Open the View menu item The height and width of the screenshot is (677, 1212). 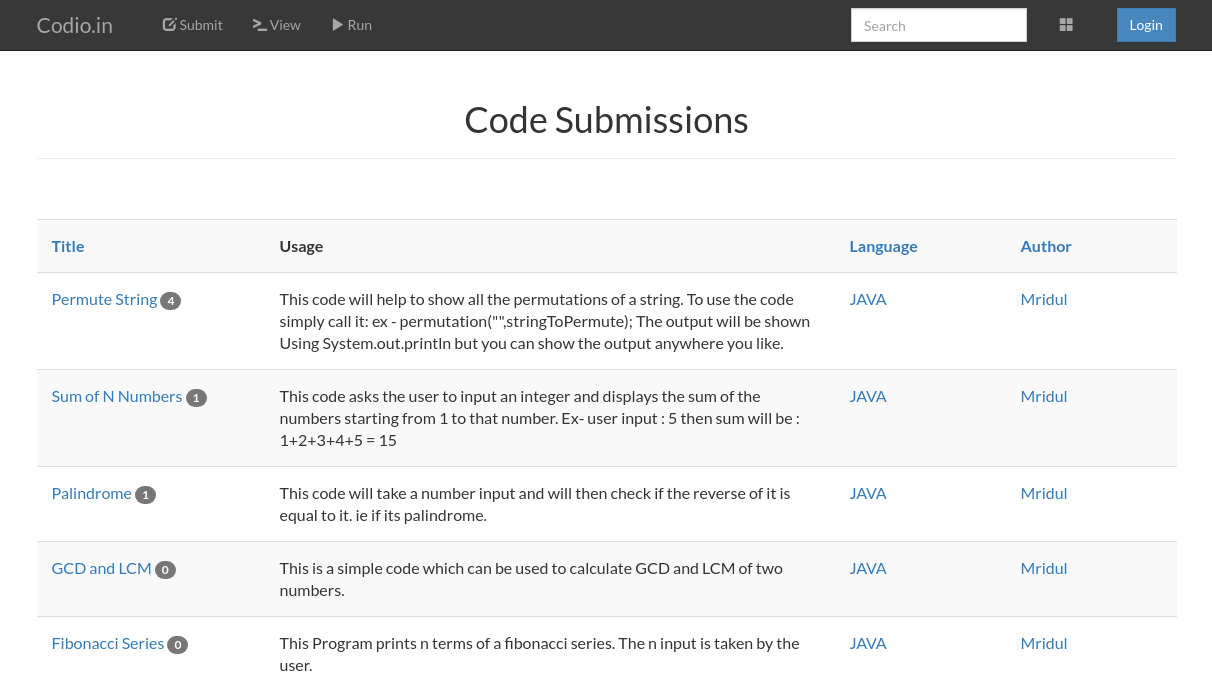point(277,25)
